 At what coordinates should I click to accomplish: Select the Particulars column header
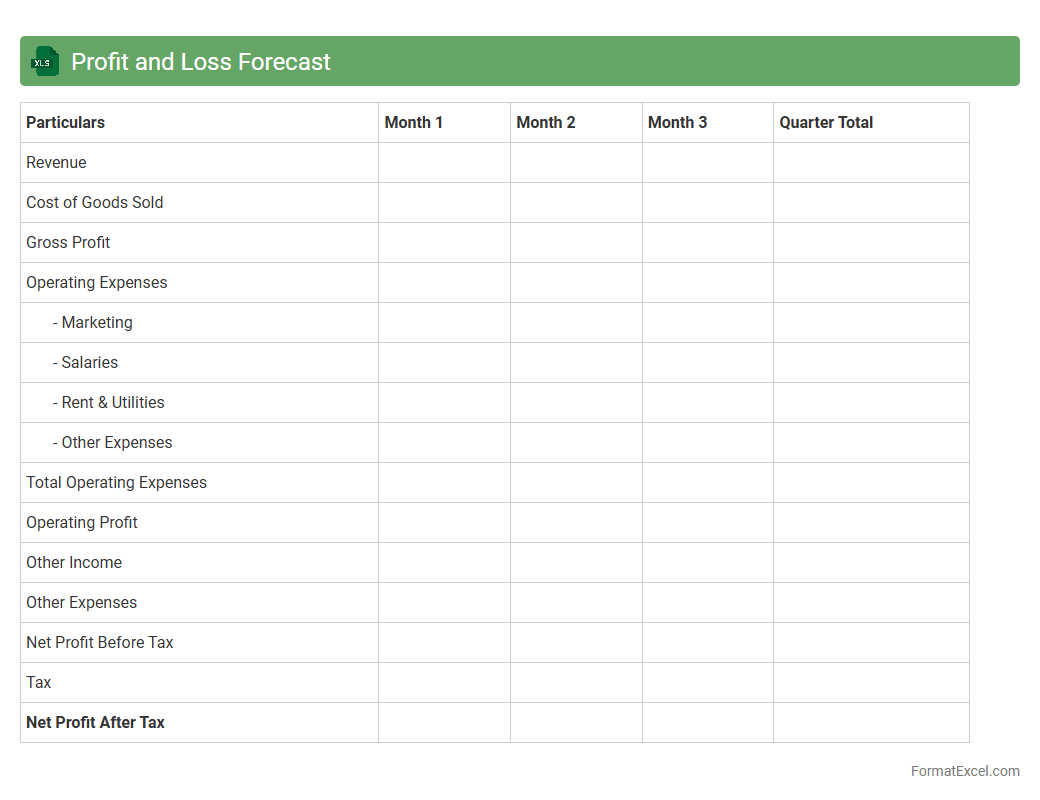click(x=66, y=122)
